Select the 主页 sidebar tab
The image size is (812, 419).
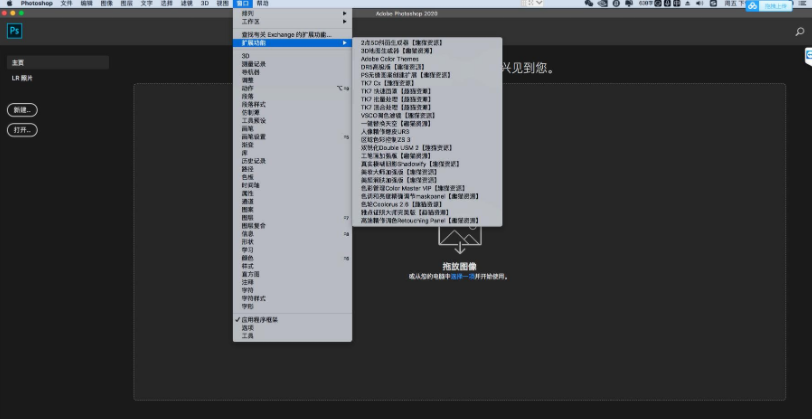(57, 63)
